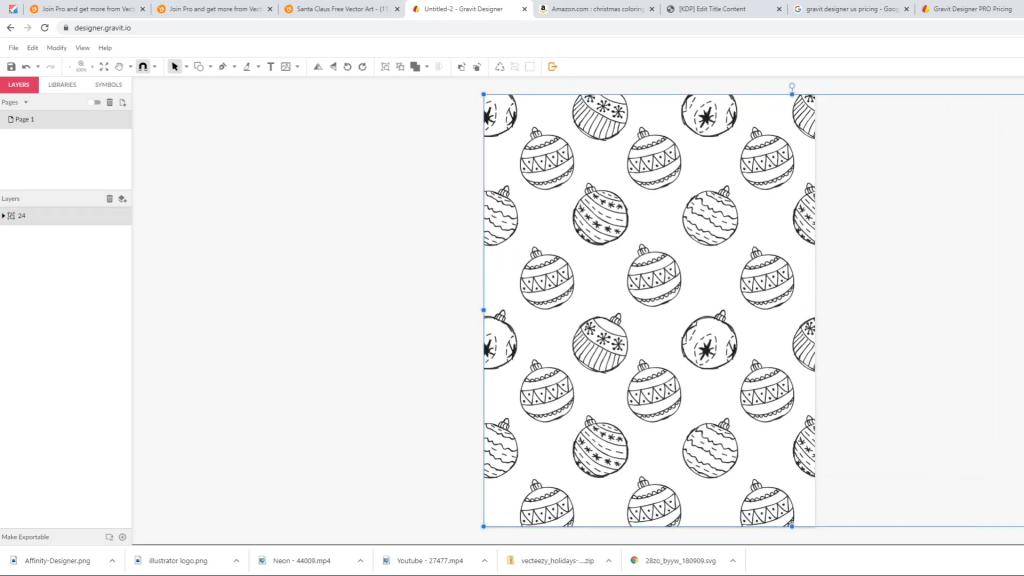Select Page 1 in the pages list
Screen dimensions: 1024x576
pos(24,119)
